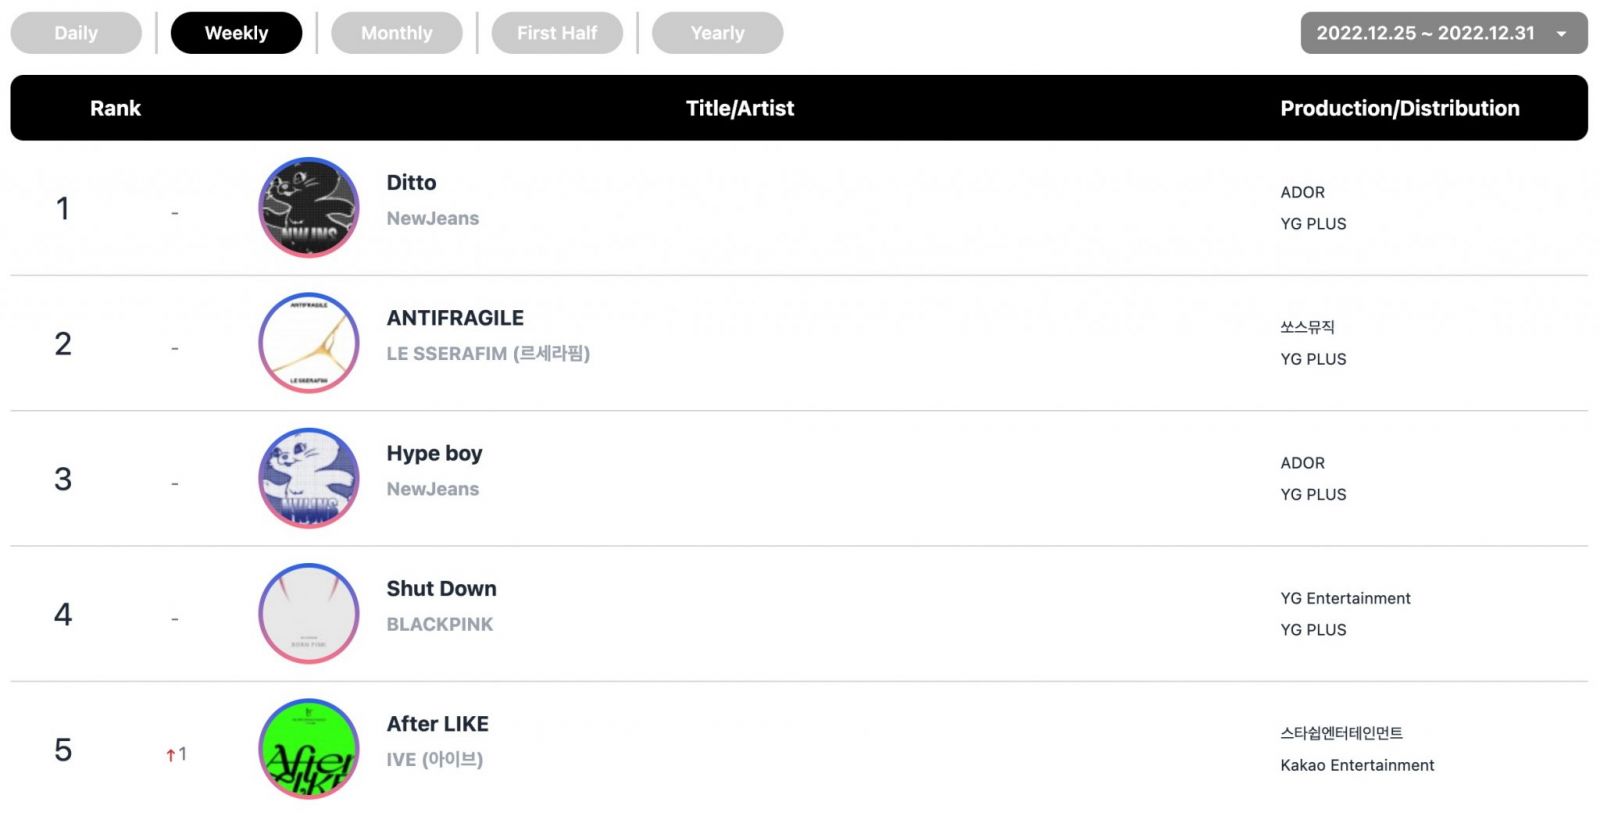Screen dimensions: 1600x816
Task: Click the green After LIKE album cover
Action: point(309,749)
